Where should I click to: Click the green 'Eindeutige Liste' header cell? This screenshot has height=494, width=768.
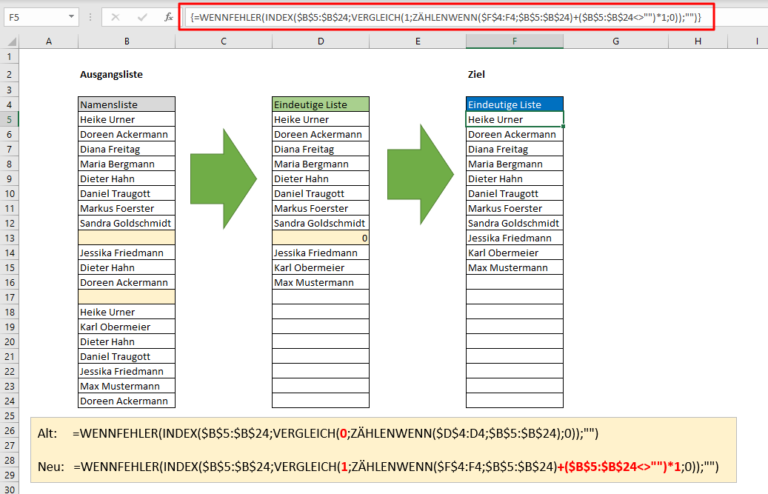coord(320,104)
